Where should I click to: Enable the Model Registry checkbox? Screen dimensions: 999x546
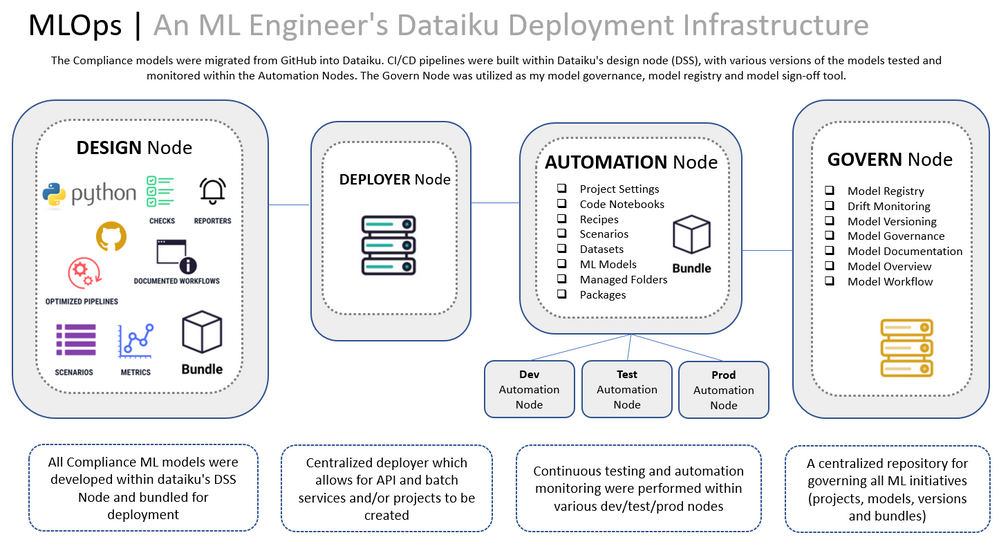tap(829, 191)
